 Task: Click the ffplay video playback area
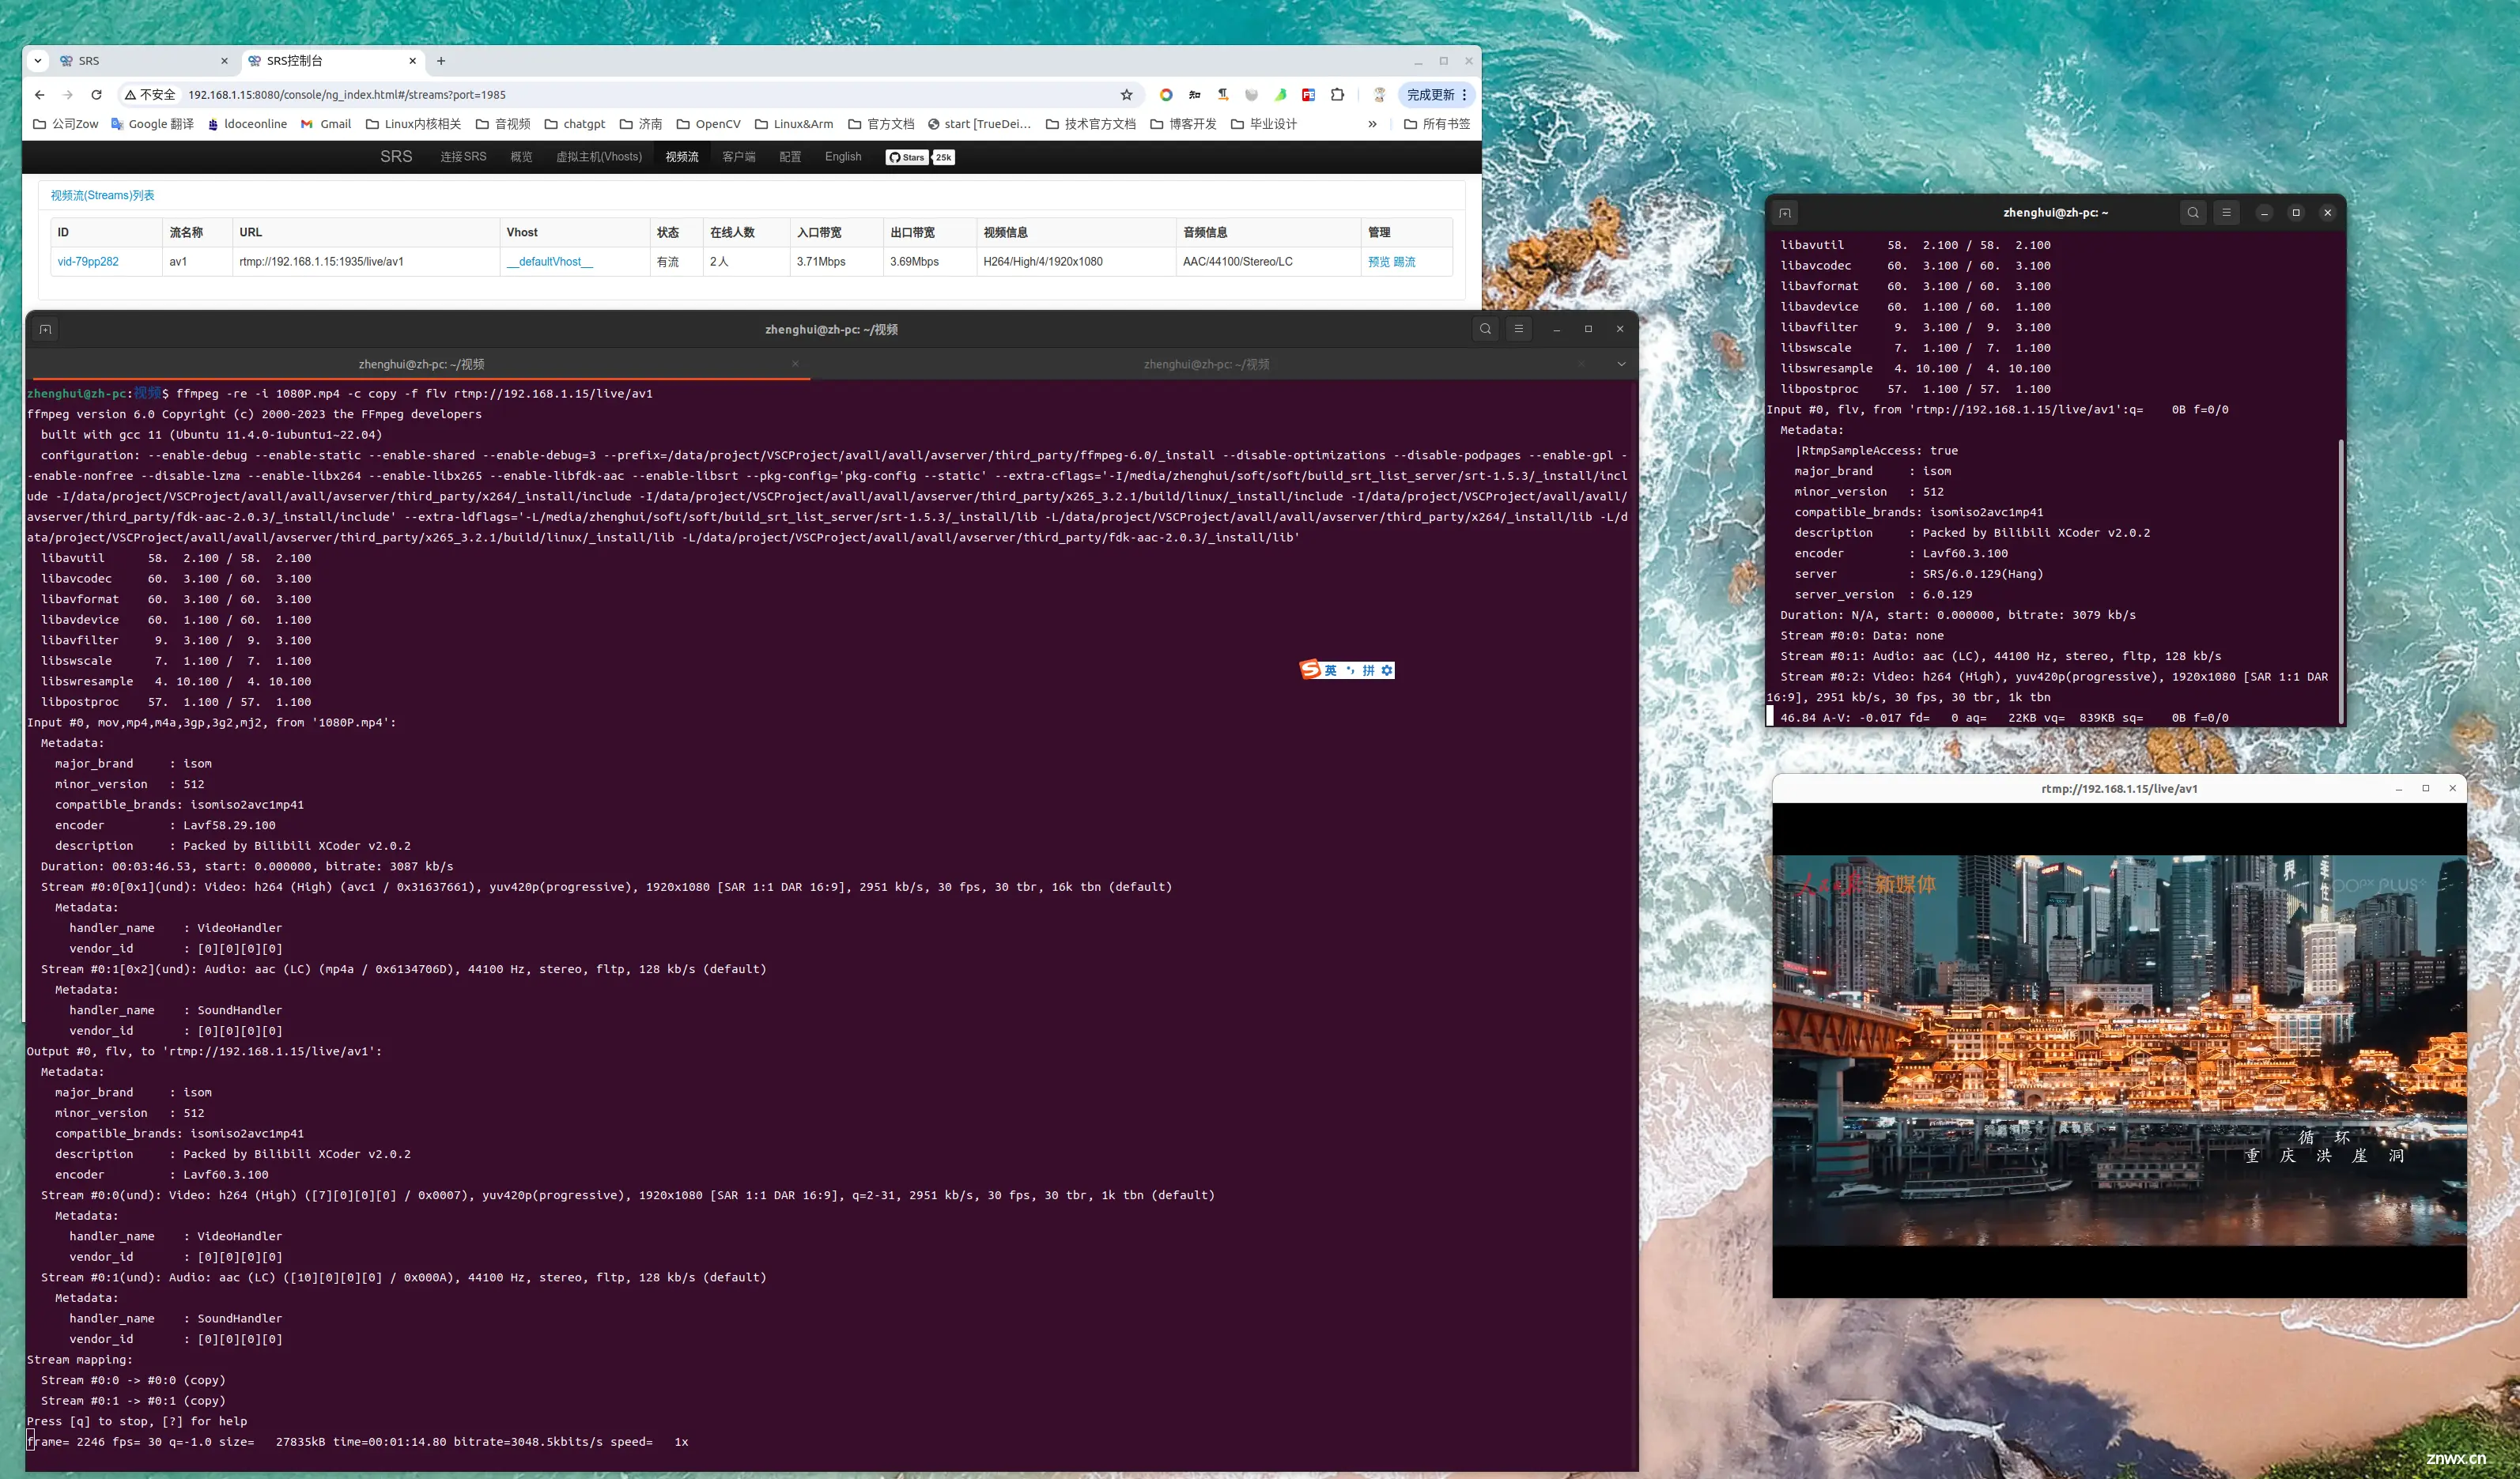(2119, 1050)
